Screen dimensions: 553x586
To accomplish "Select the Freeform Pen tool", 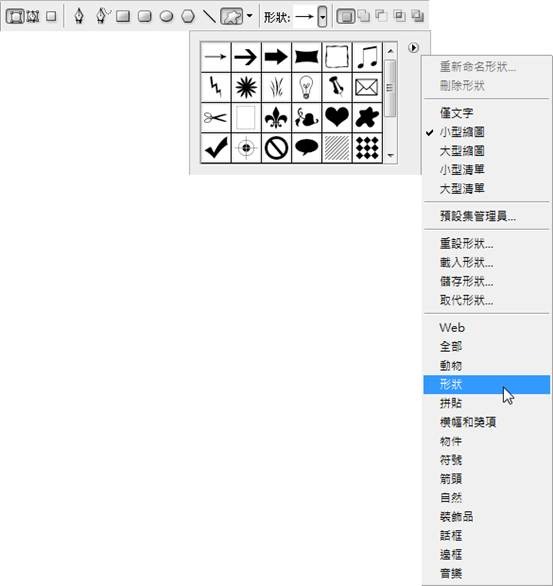I will tap(102, 16).
